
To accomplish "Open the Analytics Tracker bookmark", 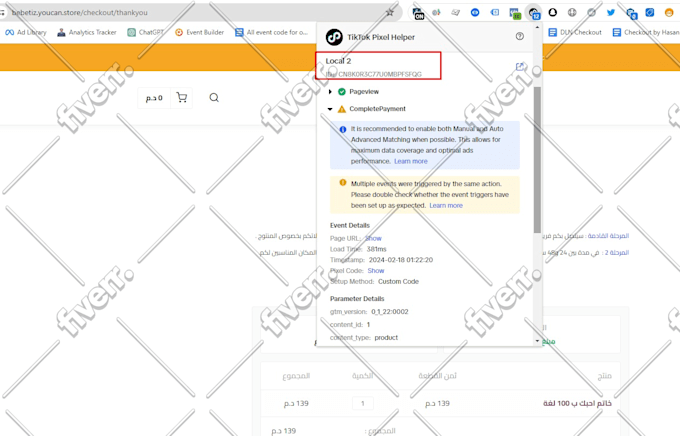I will 87,33.
